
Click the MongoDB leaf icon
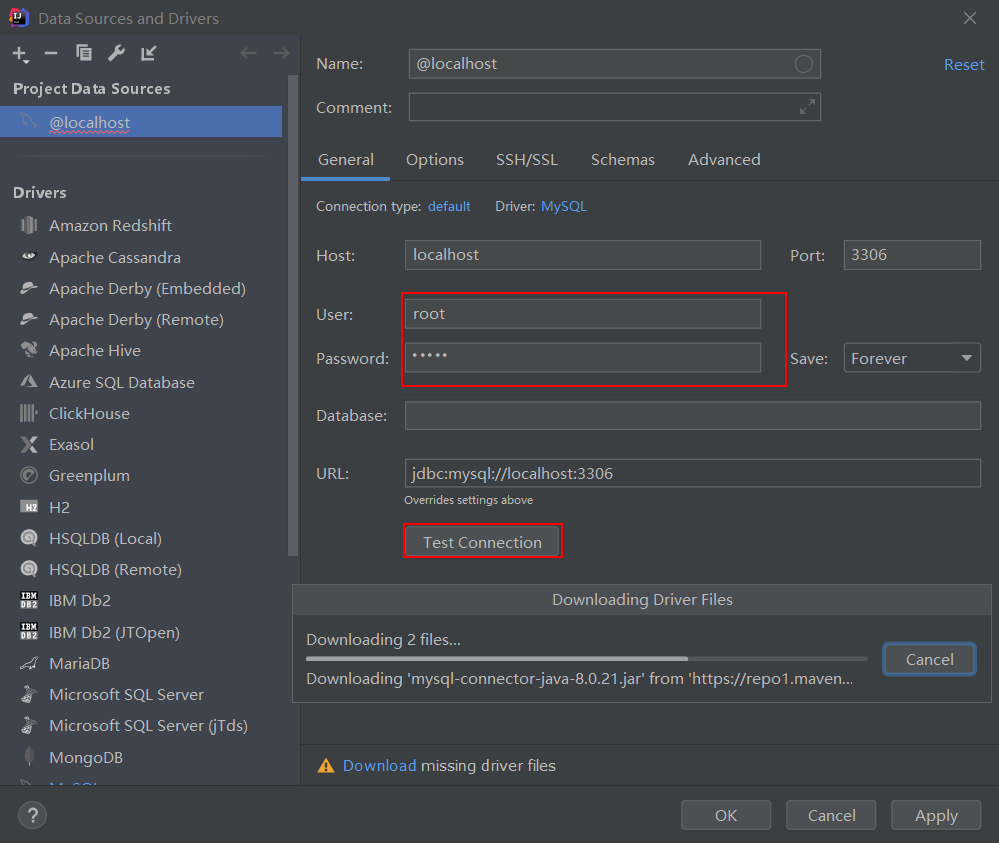[x=29, y=756]
